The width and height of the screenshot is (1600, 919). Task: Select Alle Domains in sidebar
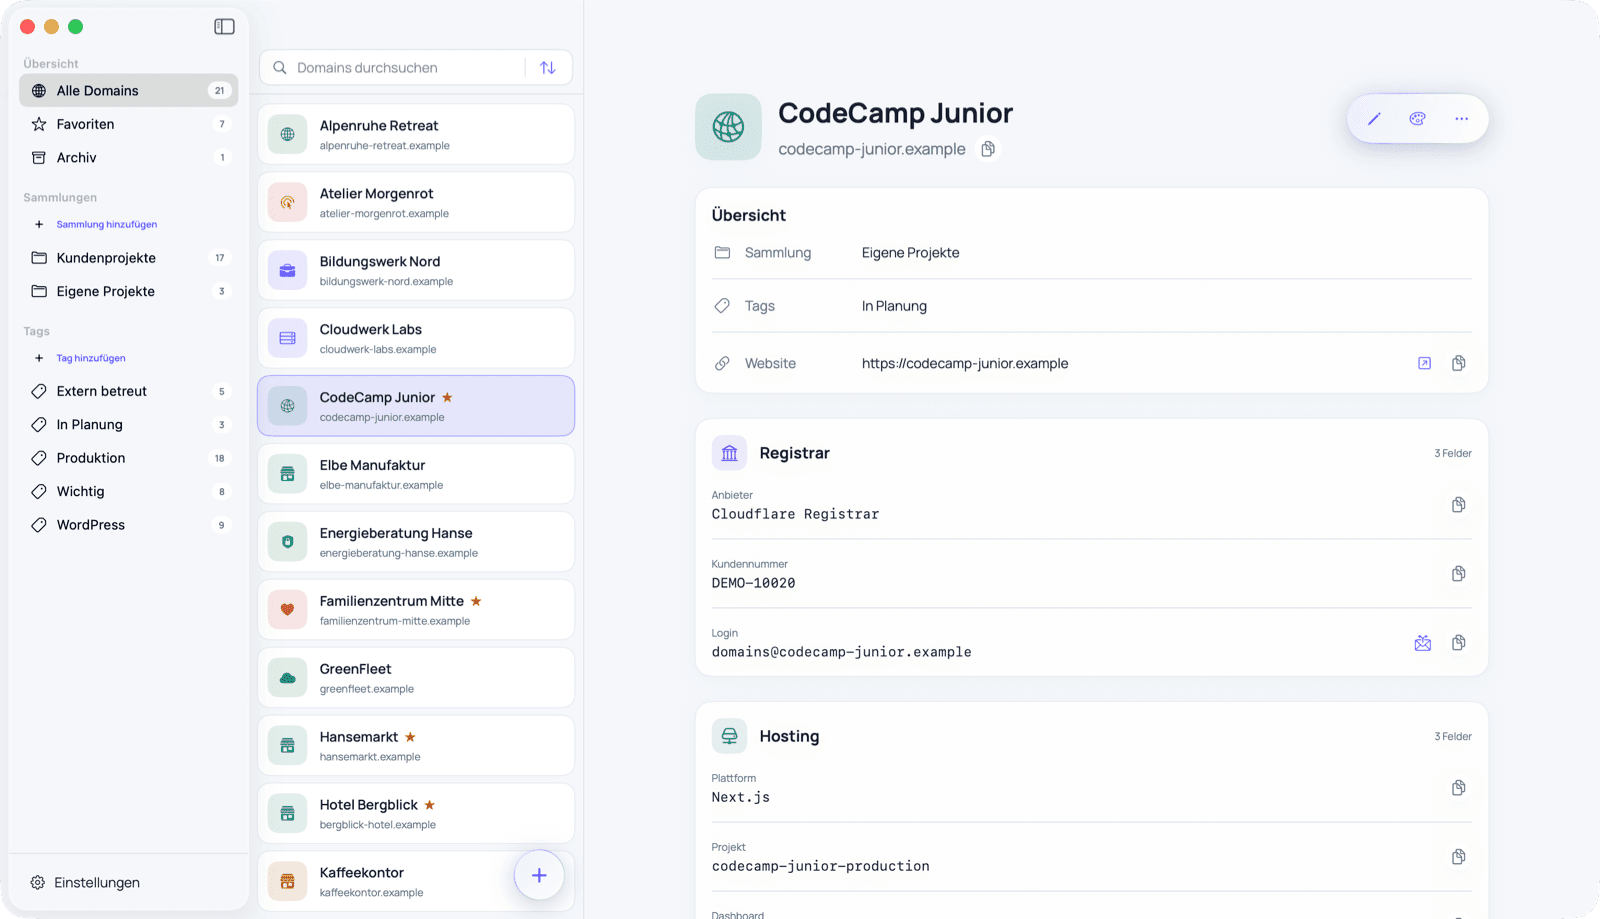pyautogui.click(x=129, y=90)
